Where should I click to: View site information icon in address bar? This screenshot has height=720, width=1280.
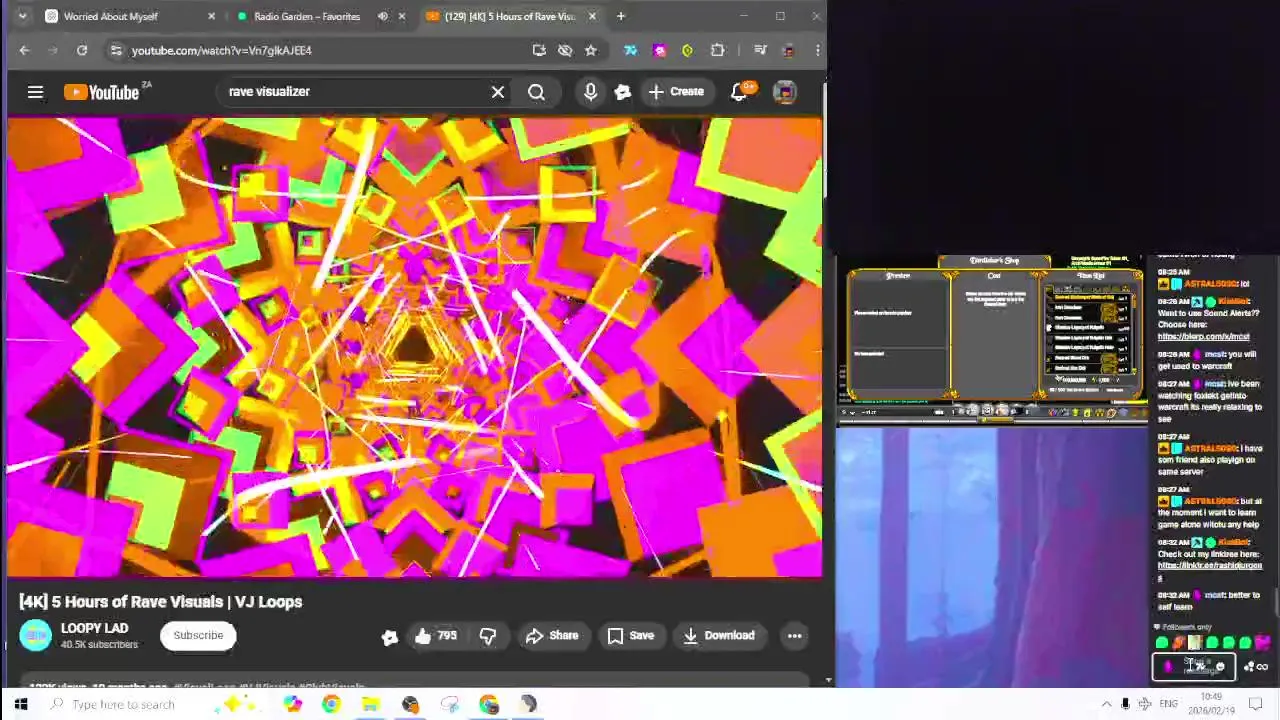(x=116, y=50)
